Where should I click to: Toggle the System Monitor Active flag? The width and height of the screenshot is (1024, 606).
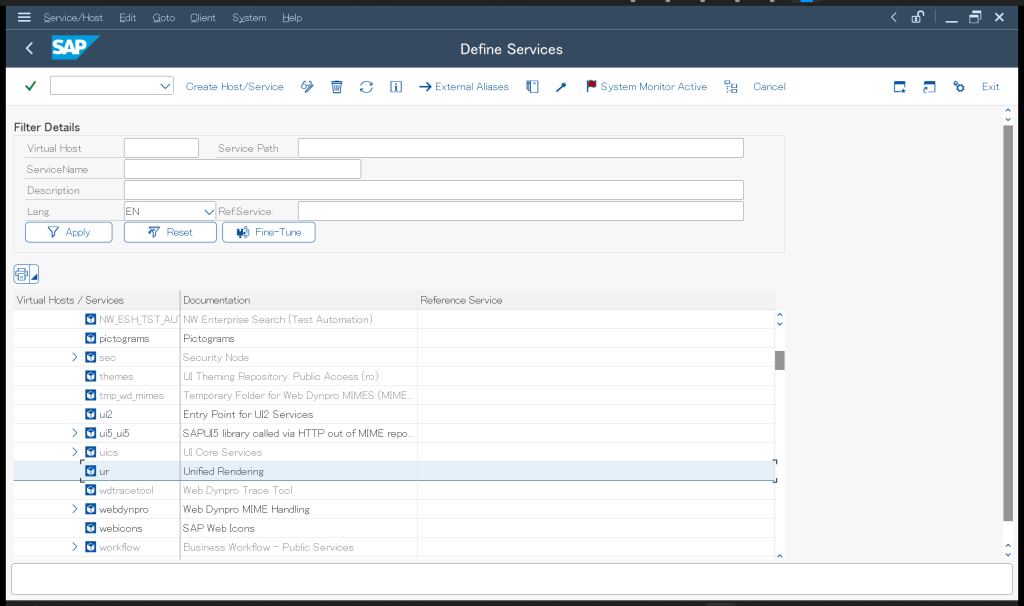click(x=646, y=87)
